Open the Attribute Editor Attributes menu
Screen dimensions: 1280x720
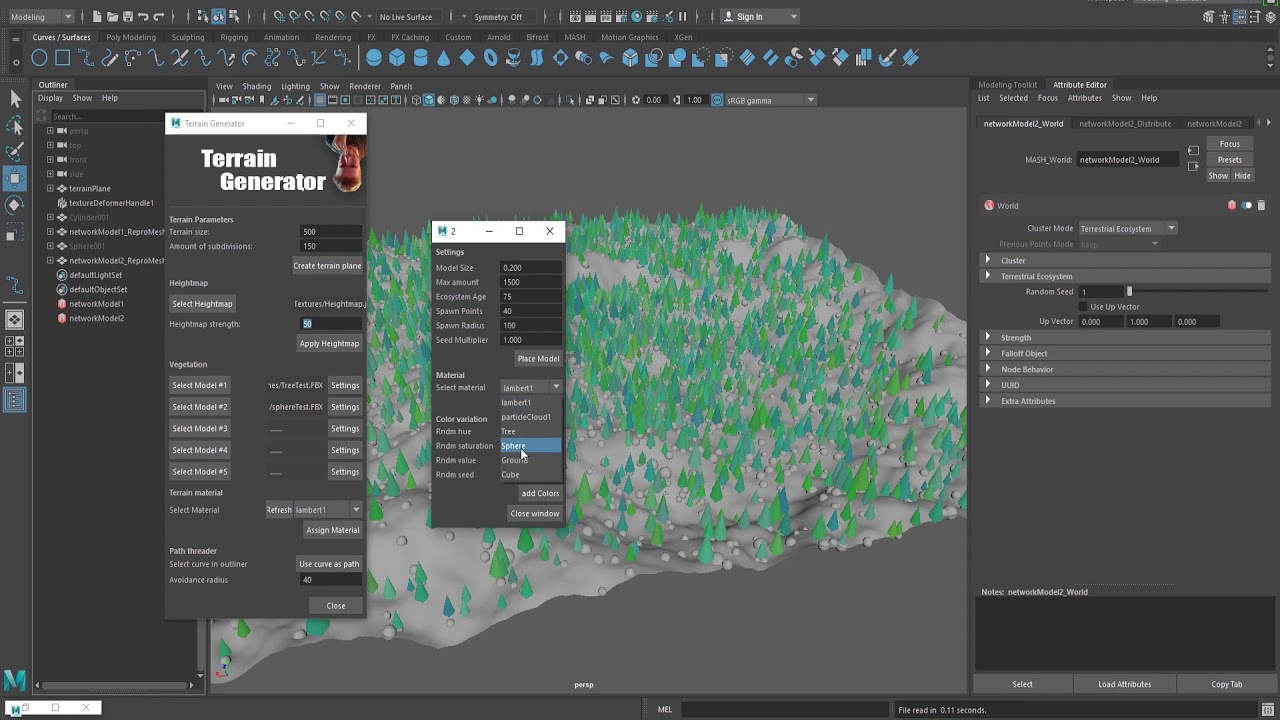[x=1084, y=98]
